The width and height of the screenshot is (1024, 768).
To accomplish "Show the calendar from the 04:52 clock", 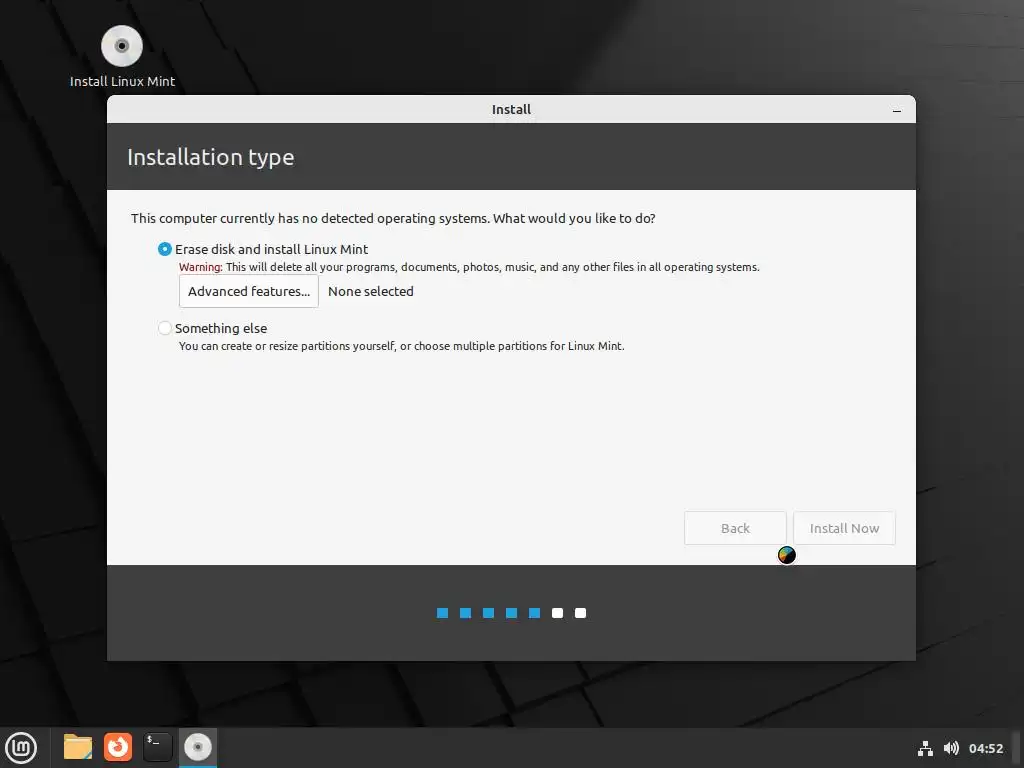I will [985, 748].
